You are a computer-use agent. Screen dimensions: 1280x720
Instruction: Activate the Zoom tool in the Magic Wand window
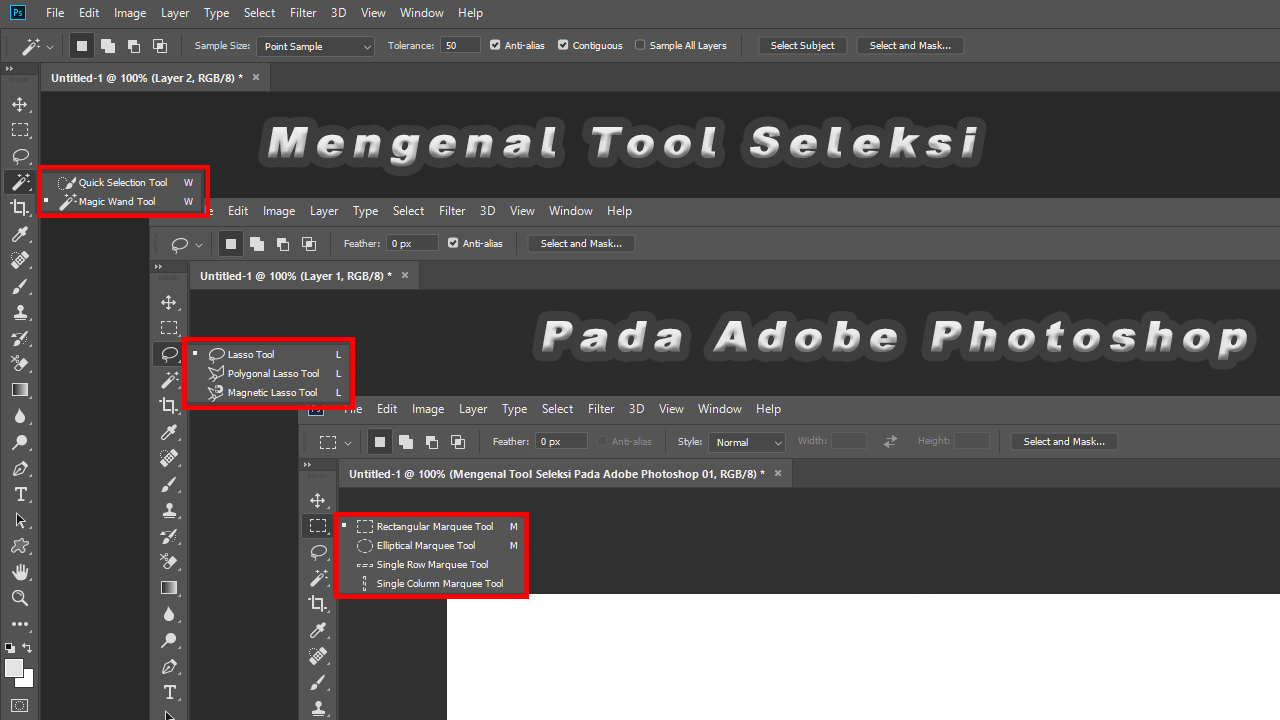coord(19,598)
